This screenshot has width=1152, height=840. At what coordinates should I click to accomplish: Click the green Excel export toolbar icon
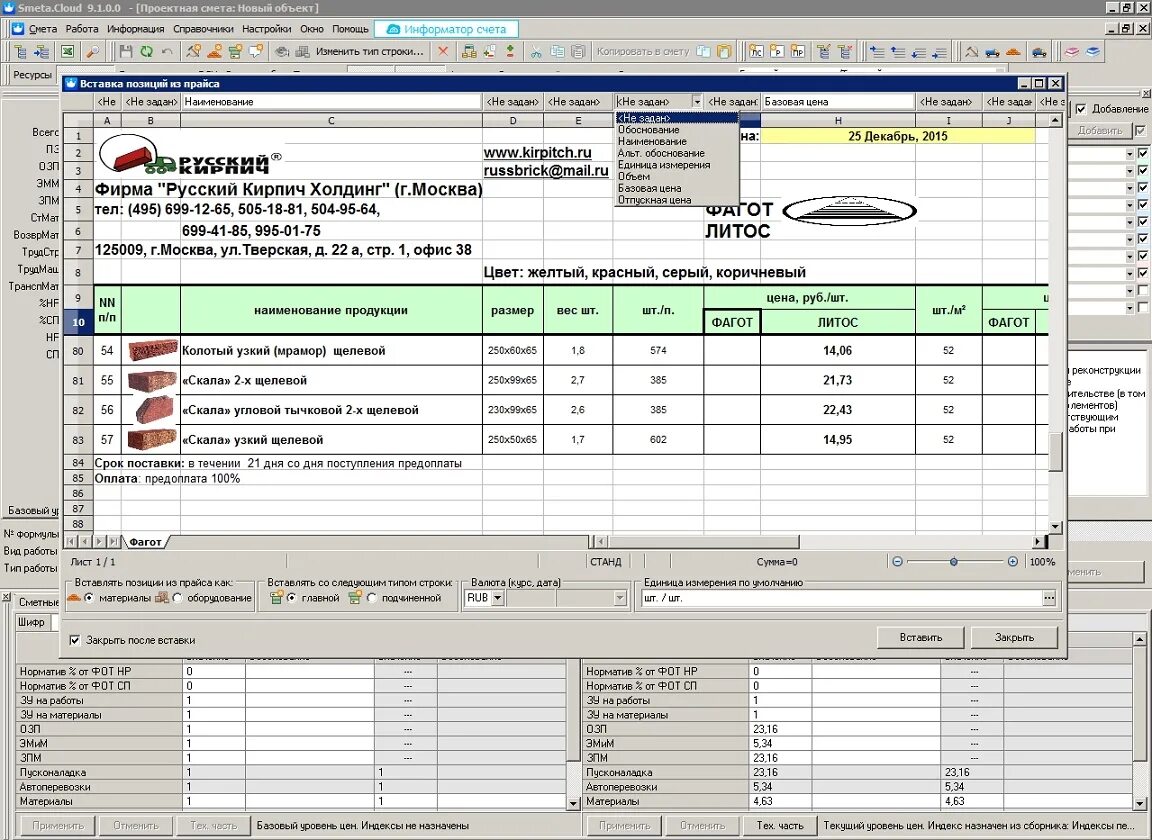point(67,51)
